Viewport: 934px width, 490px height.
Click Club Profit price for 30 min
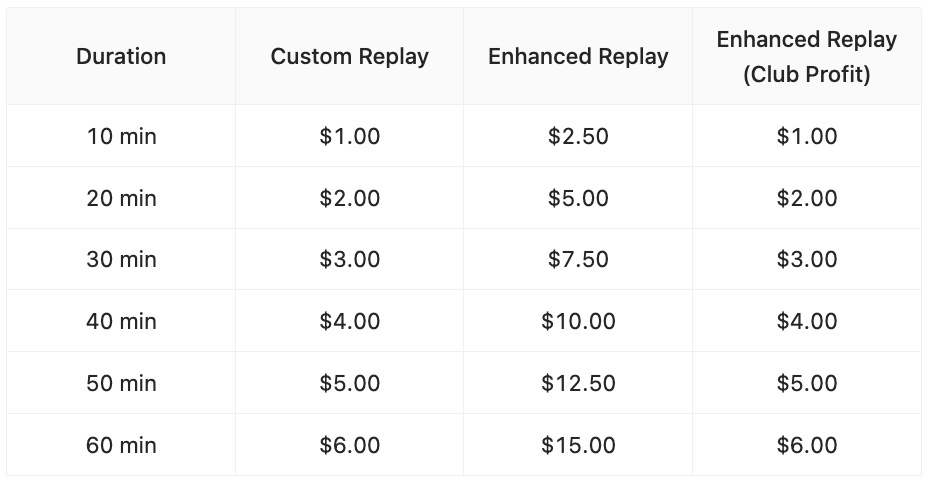pos(806,260)
